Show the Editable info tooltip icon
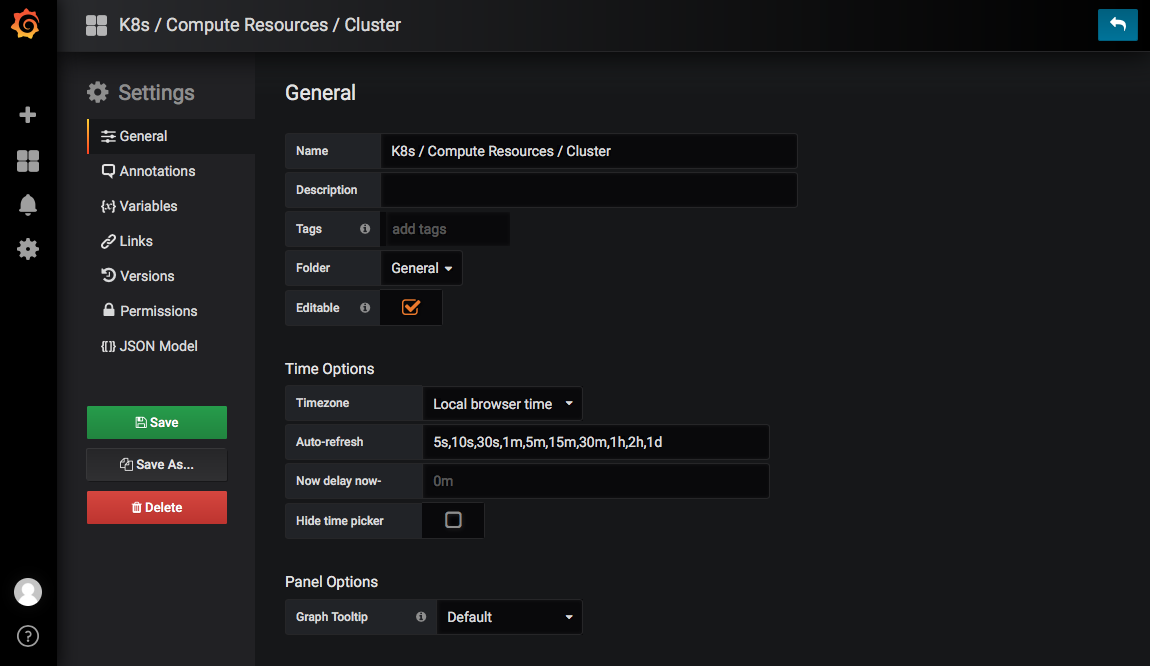 tap(365, 308)
